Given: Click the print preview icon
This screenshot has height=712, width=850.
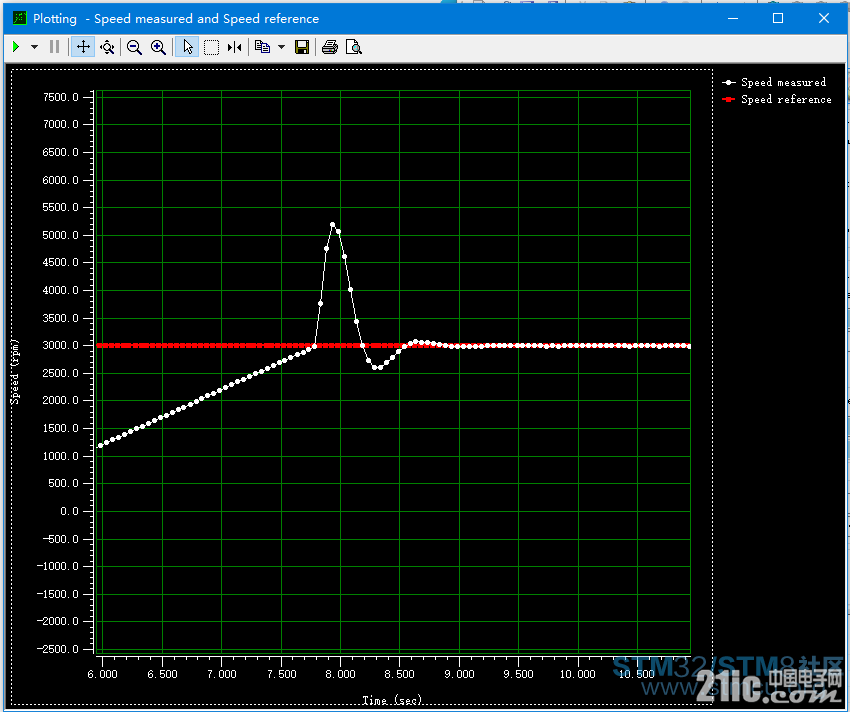Looking at the screenshot, I should click(353, 47).
